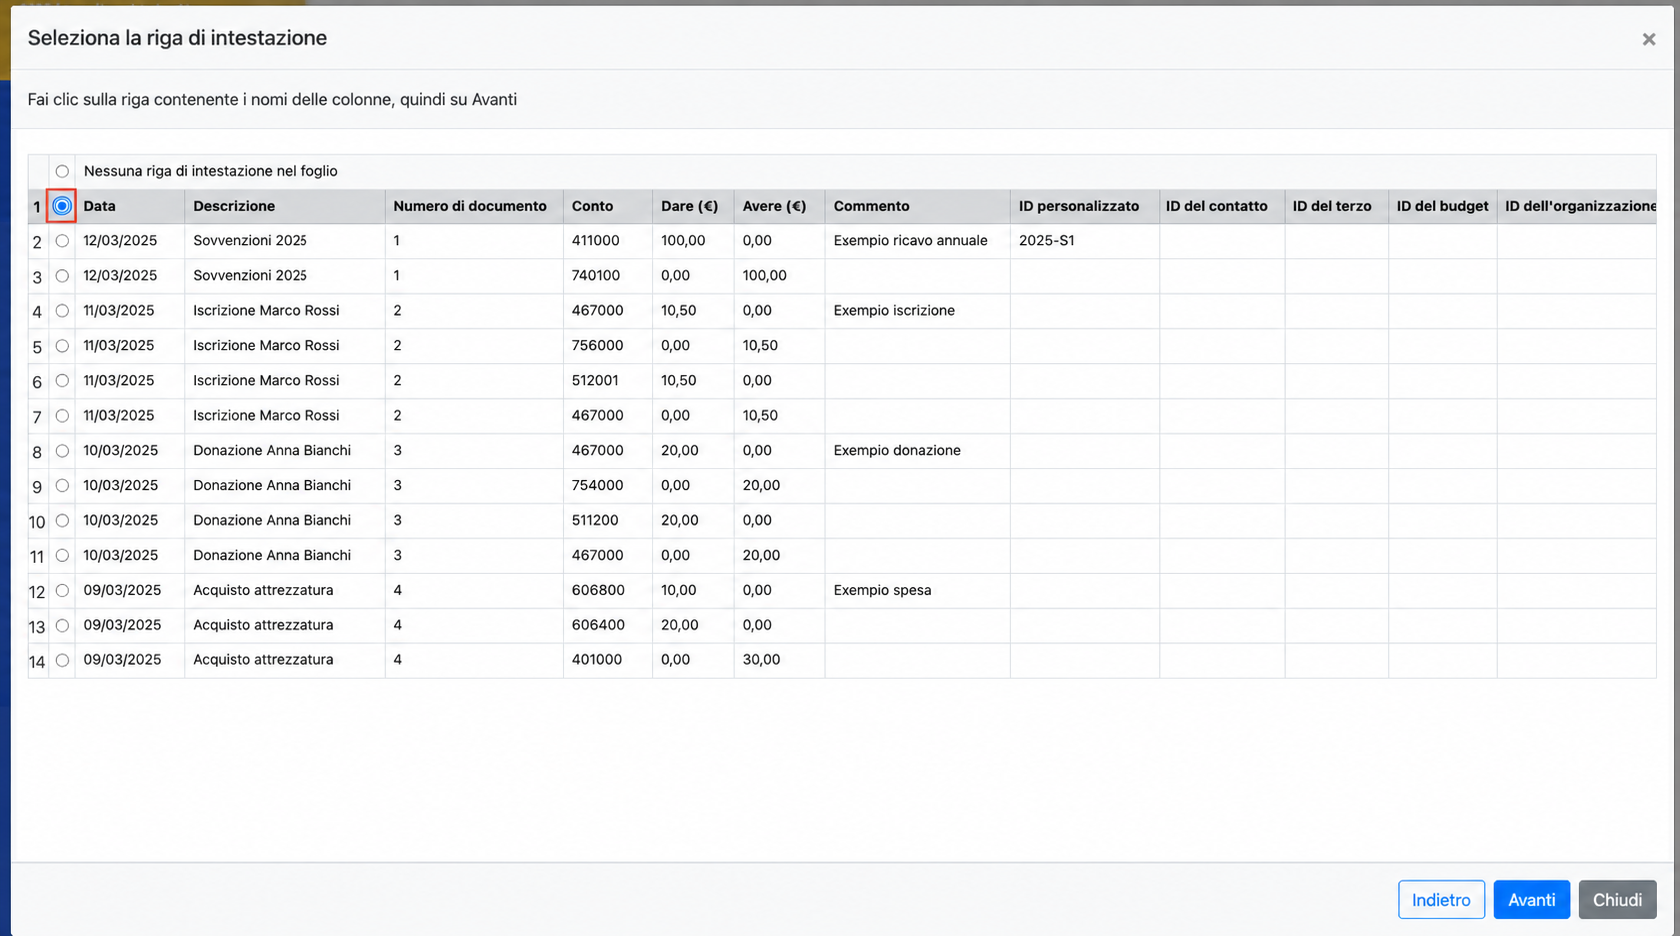Click the 'Avere (€)' header cell

(x=779, y=206)
